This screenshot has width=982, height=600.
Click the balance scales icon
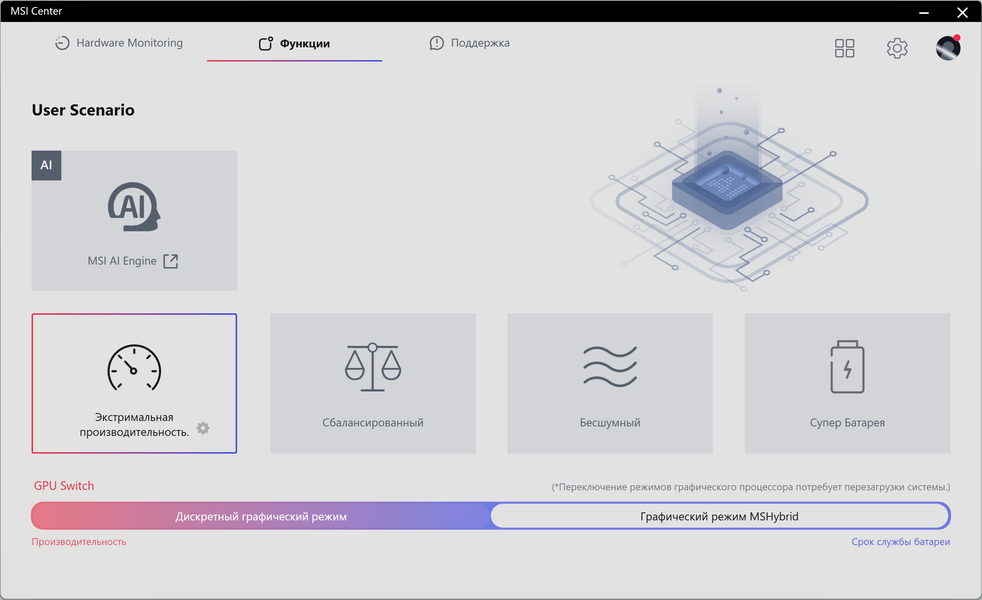tap(373, 367)
